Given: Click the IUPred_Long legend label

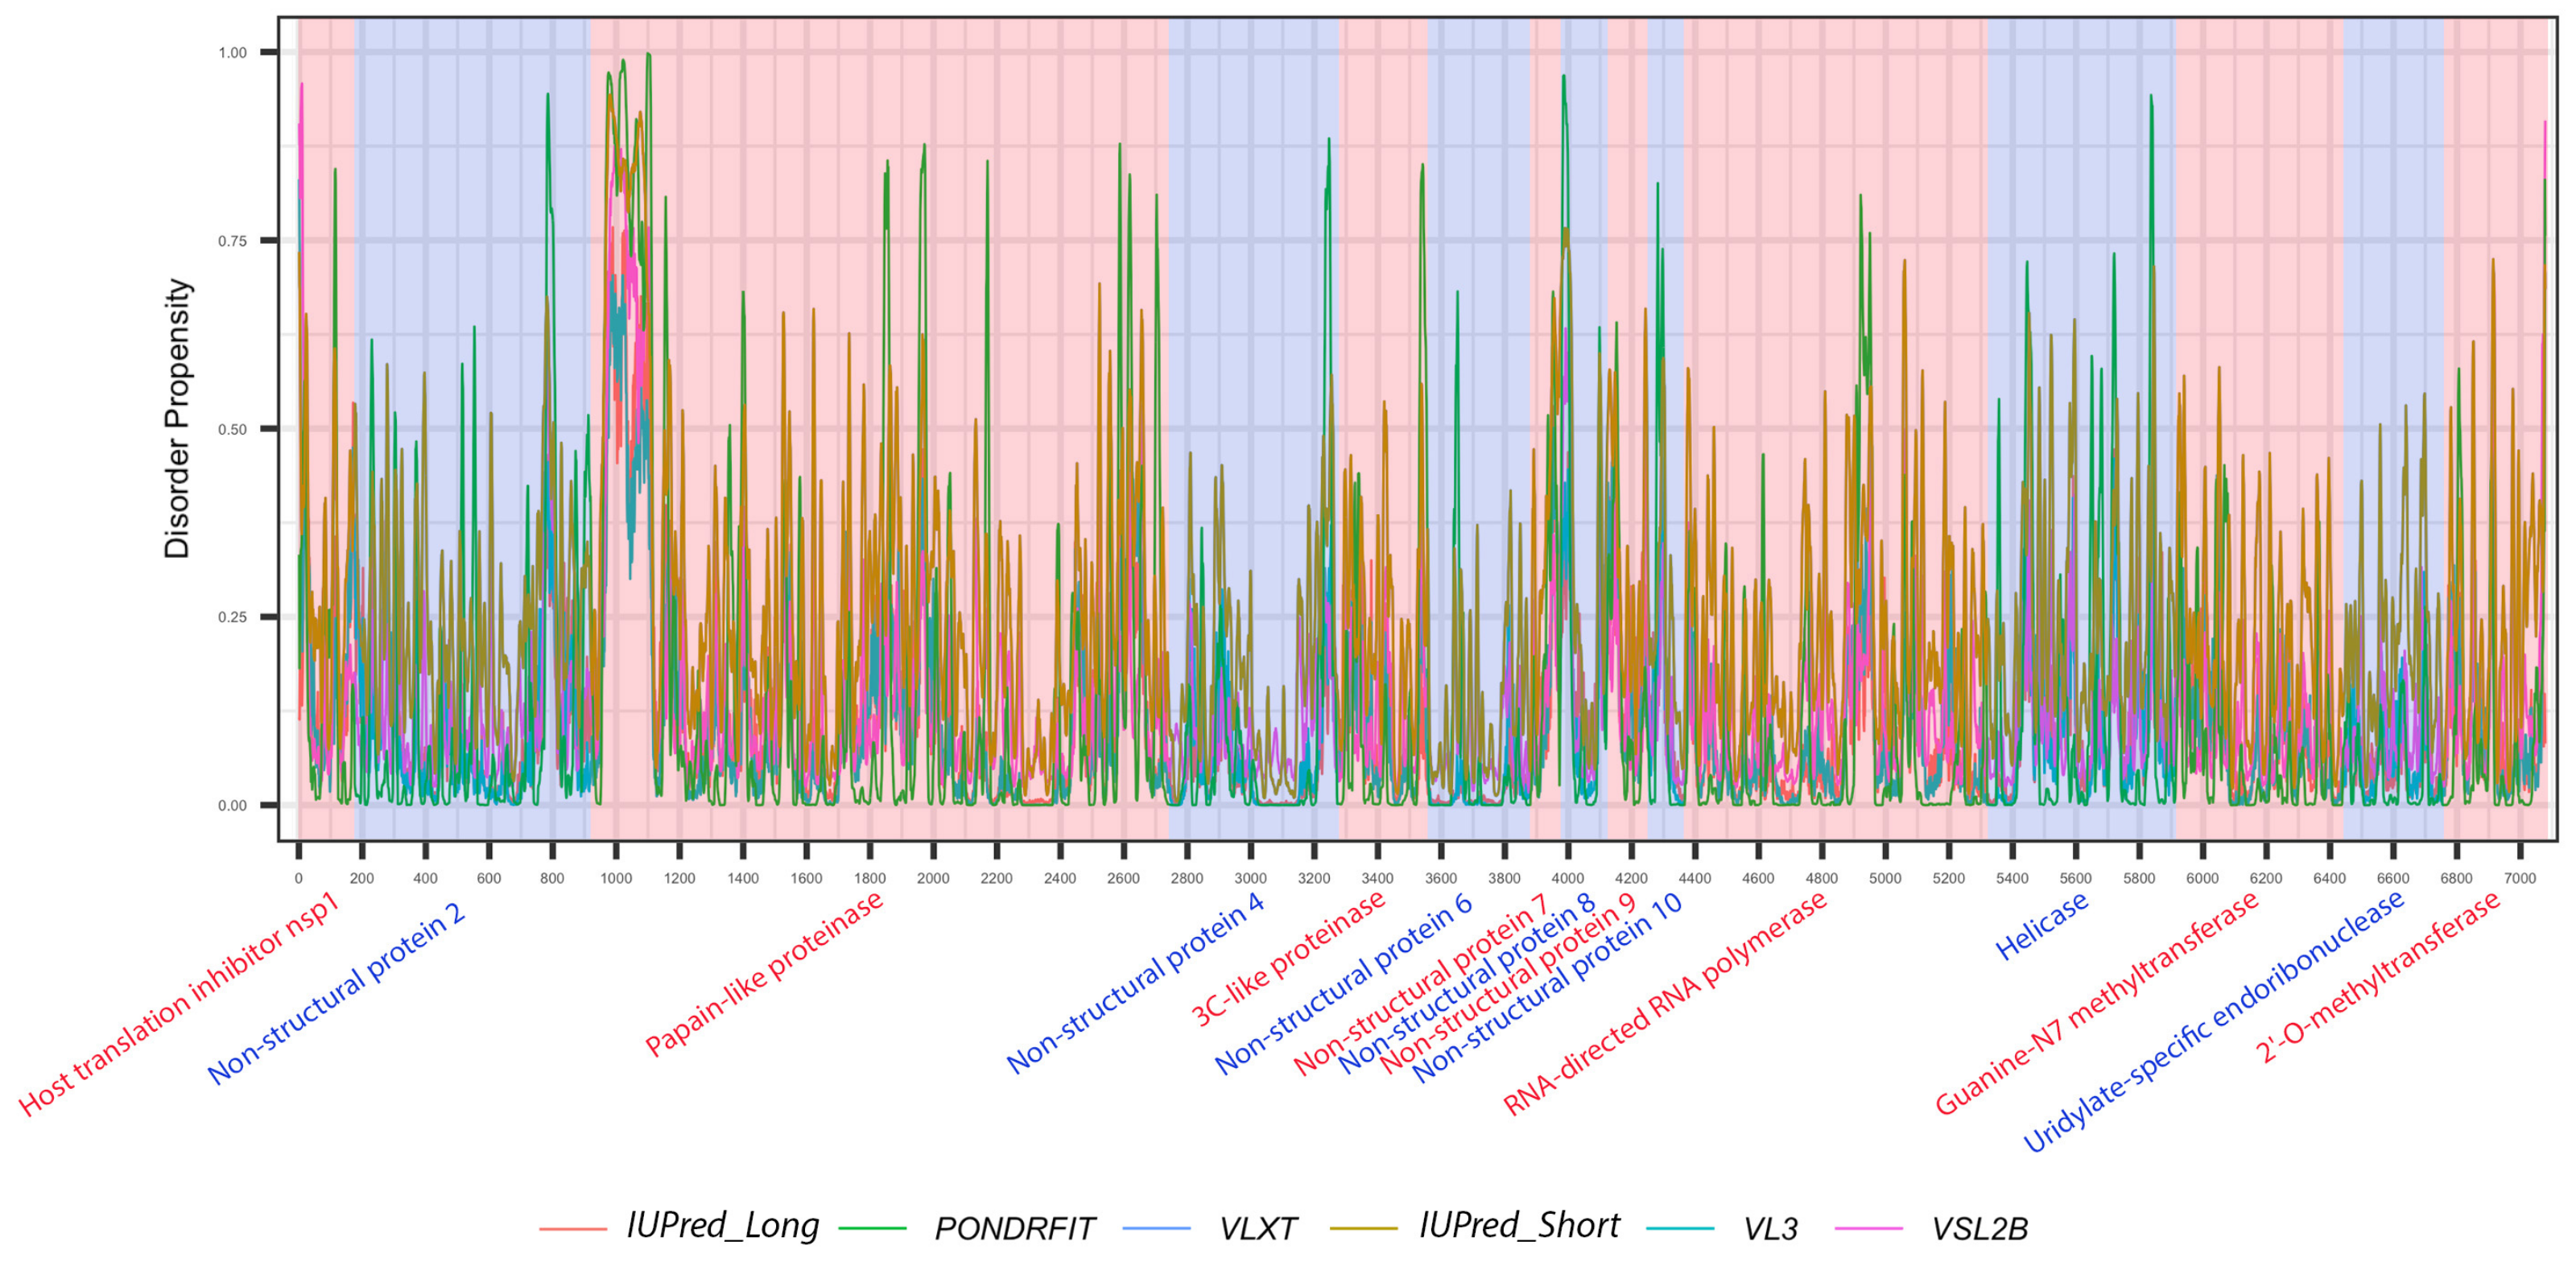Looking at the screenshot, I should pos(722,1226).
